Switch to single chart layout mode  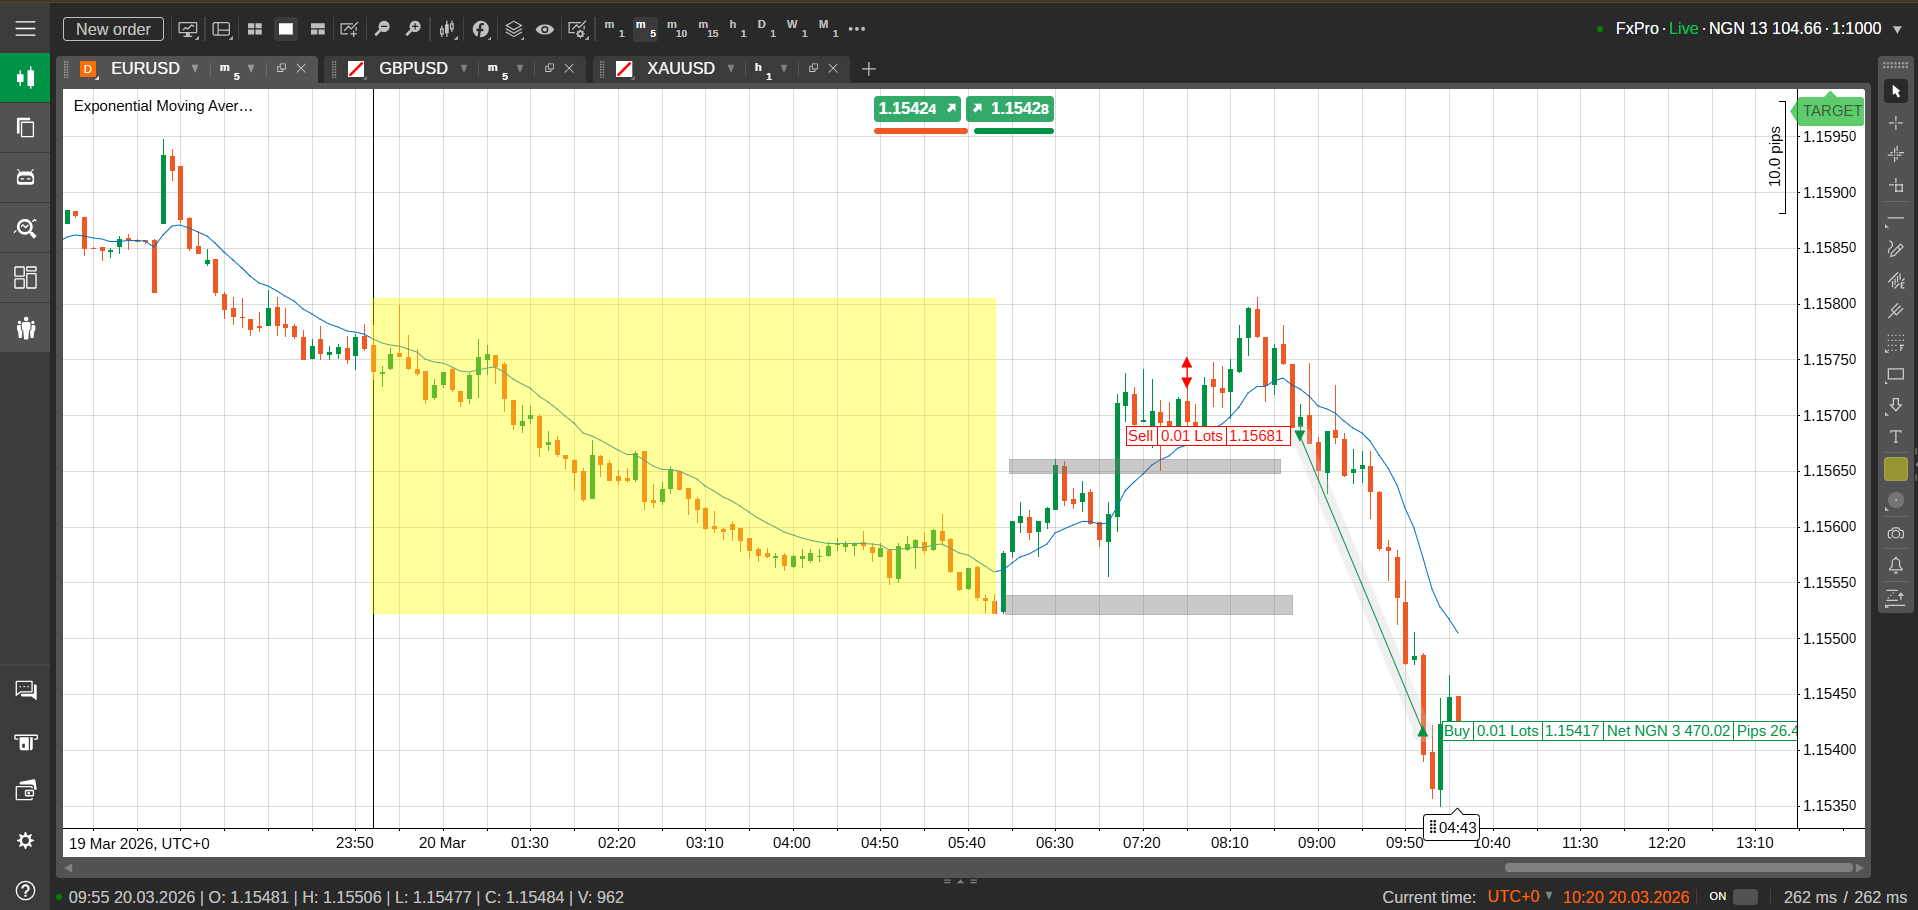tap(286, 29)
